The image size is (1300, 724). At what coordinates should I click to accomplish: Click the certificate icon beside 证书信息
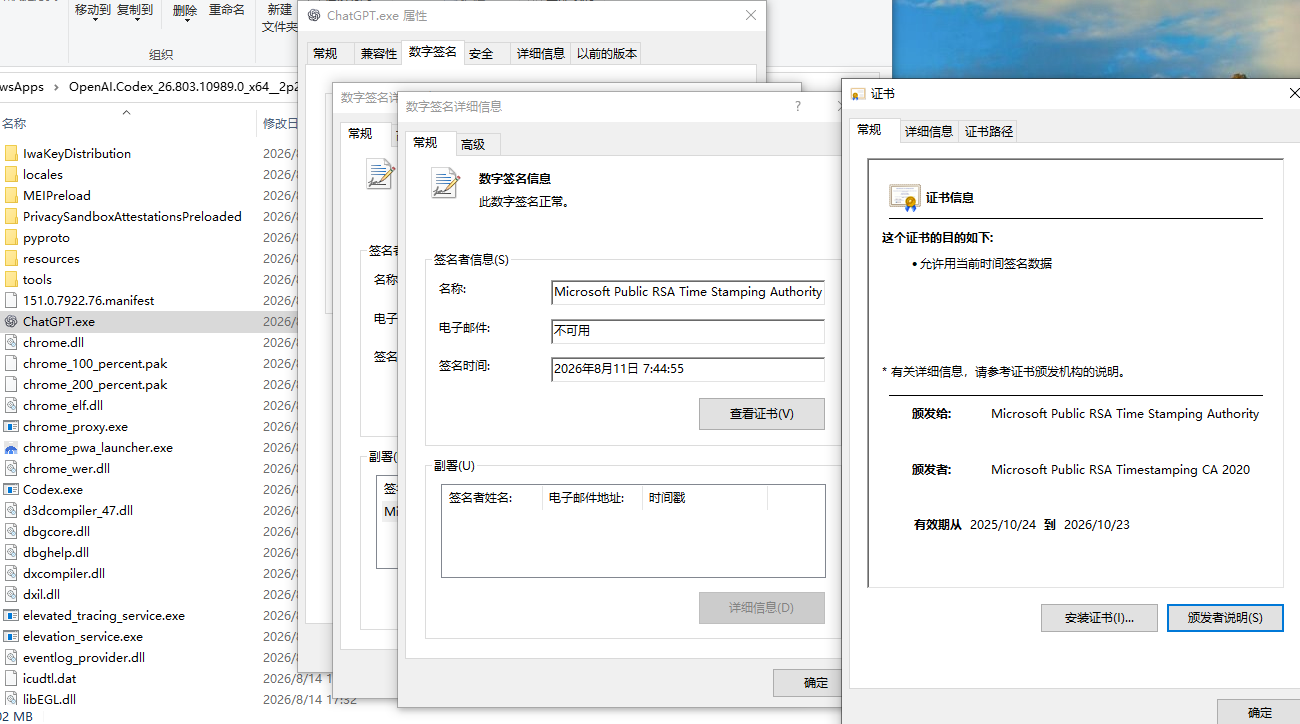pos(904,197)
